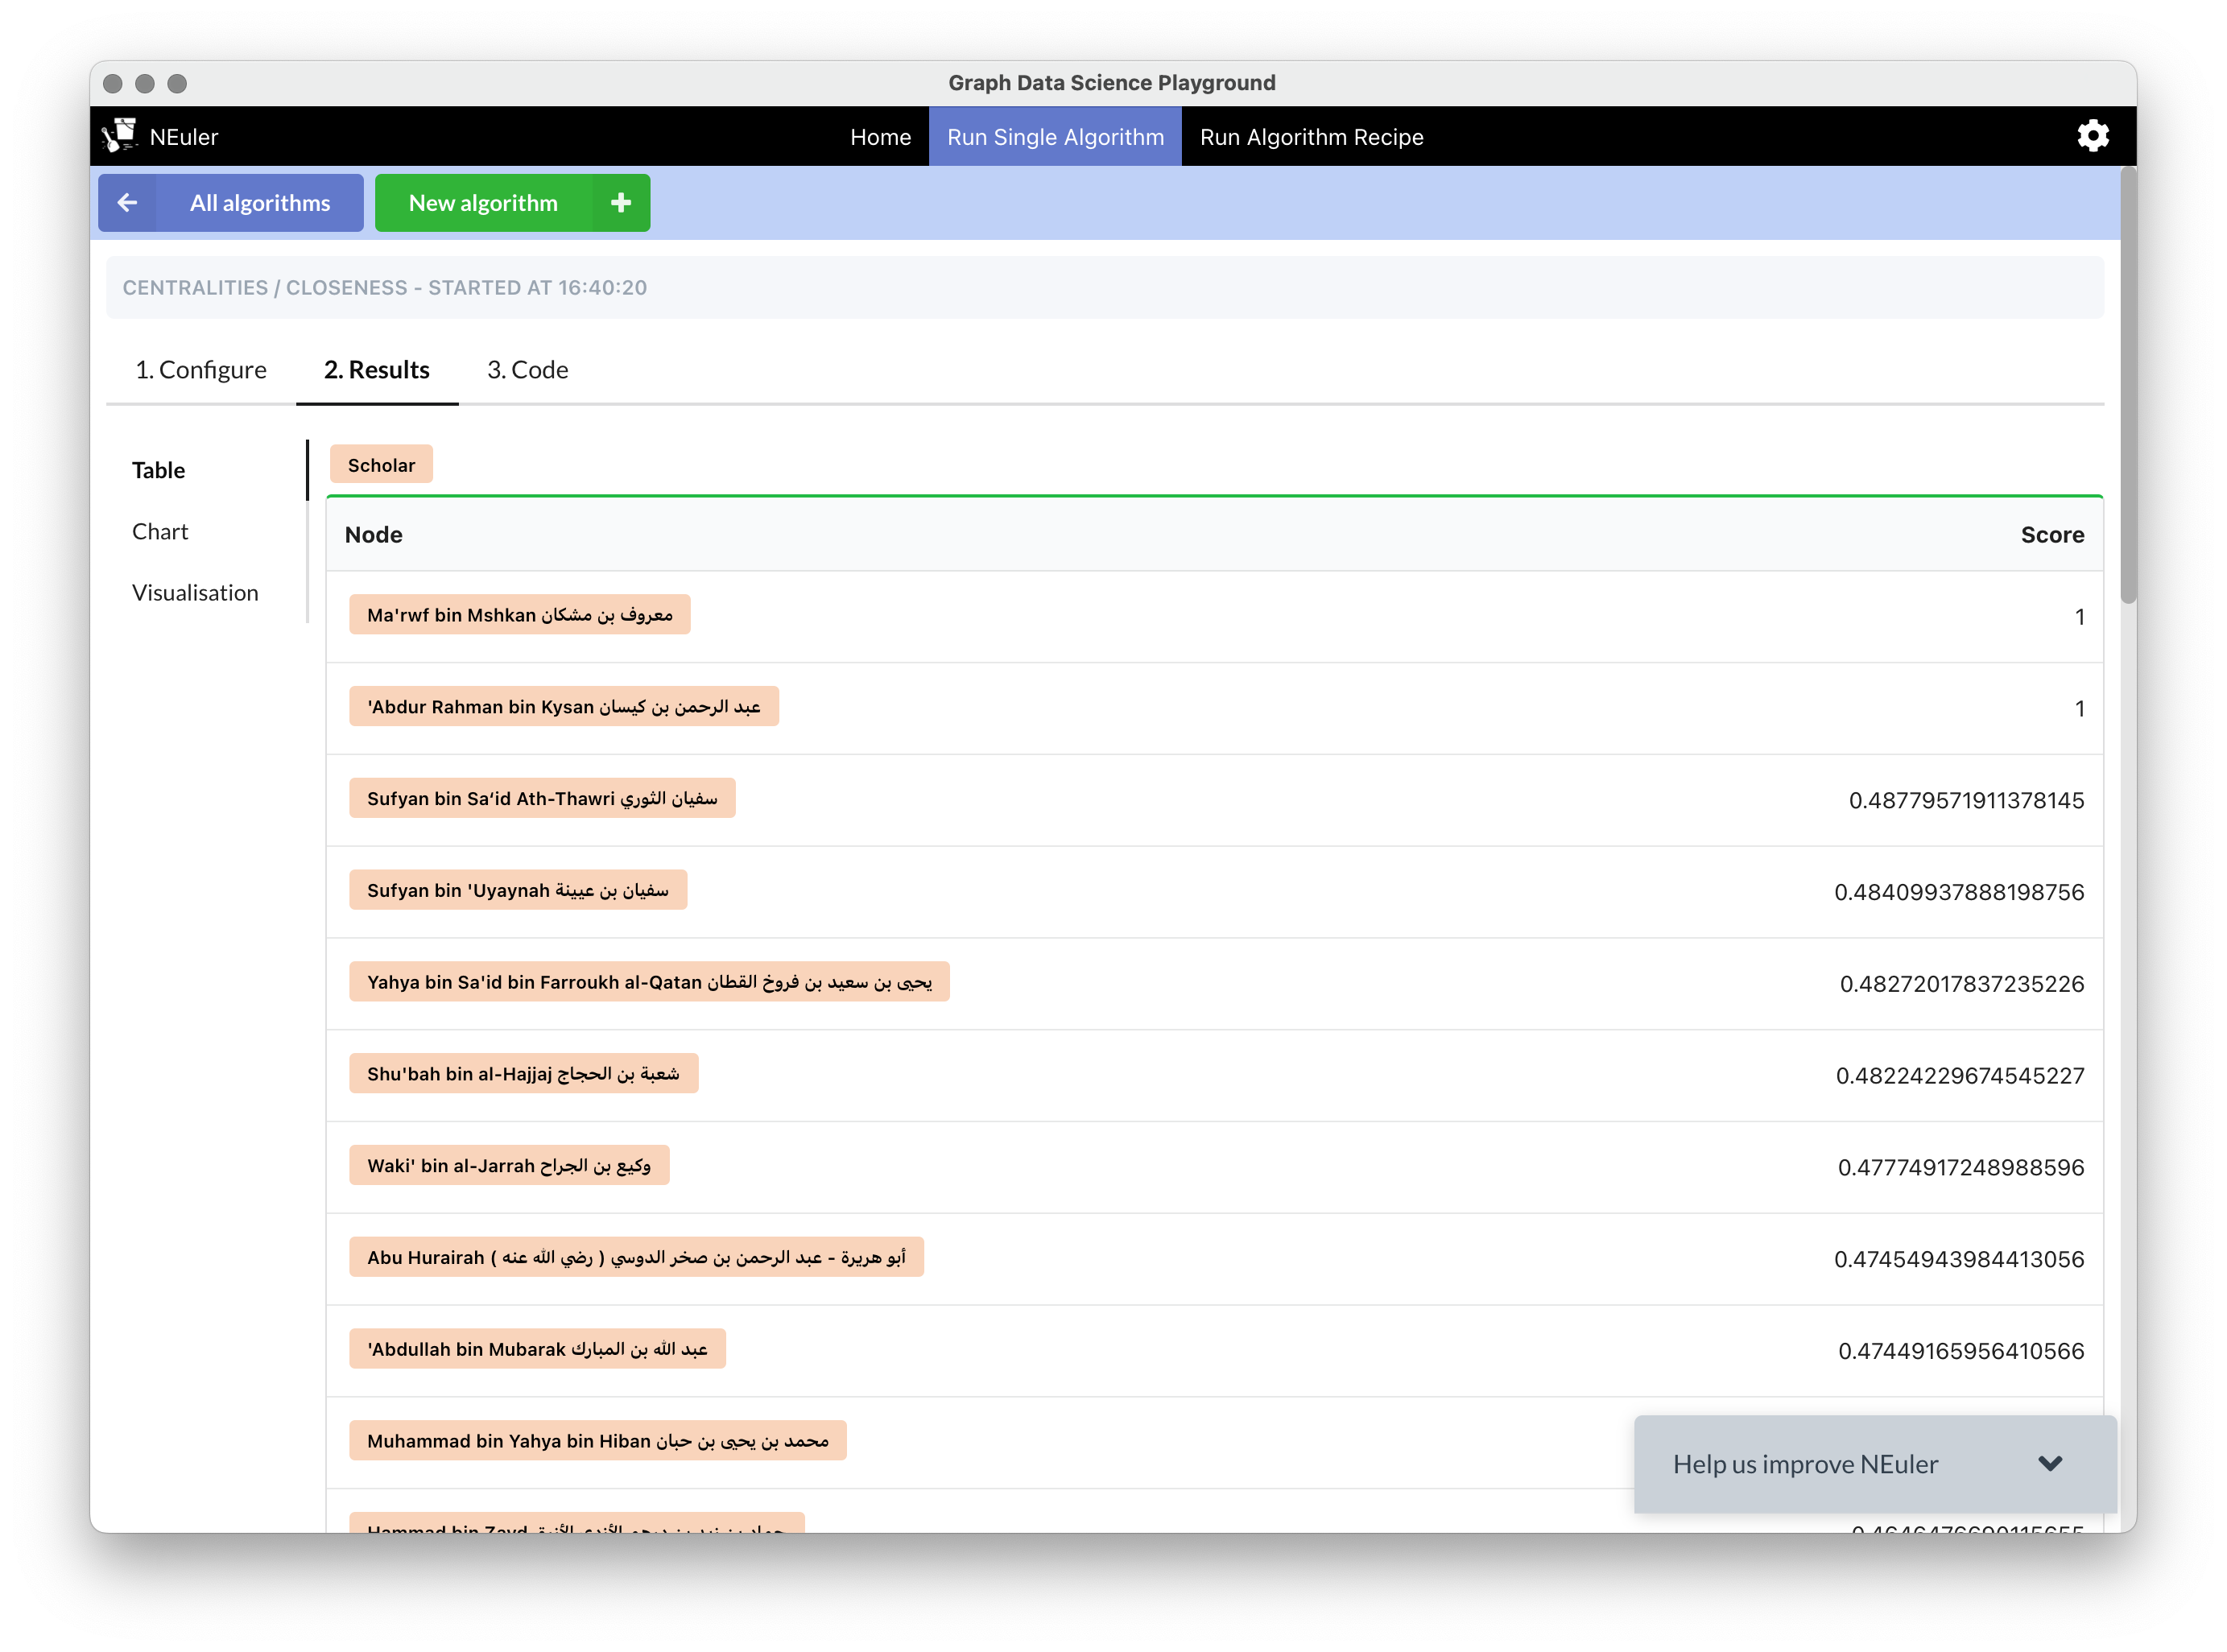Switch to the Chart view
This screenshot has width=2227, height=1652.
click(160, 531)
